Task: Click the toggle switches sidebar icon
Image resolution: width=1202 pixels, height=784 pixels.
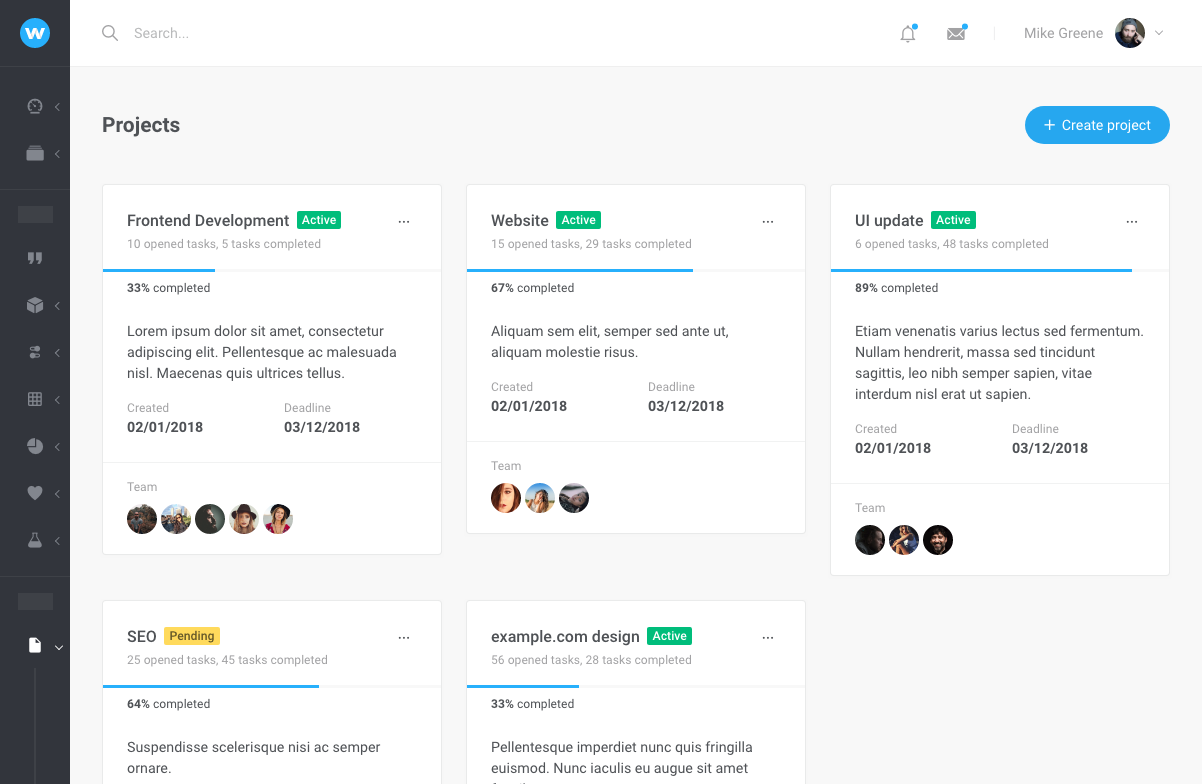Action: 35,352
